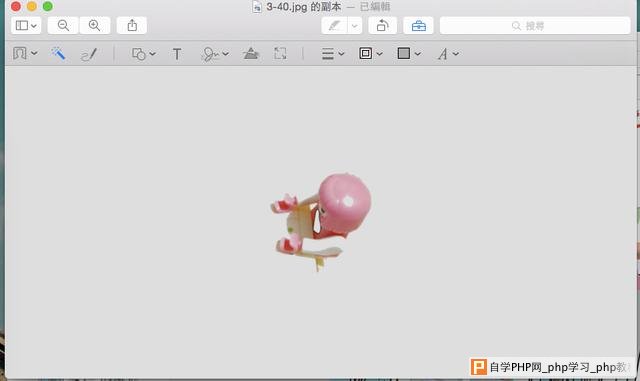Open the text style font menu
640x381 pixels.
click(448, 53)
